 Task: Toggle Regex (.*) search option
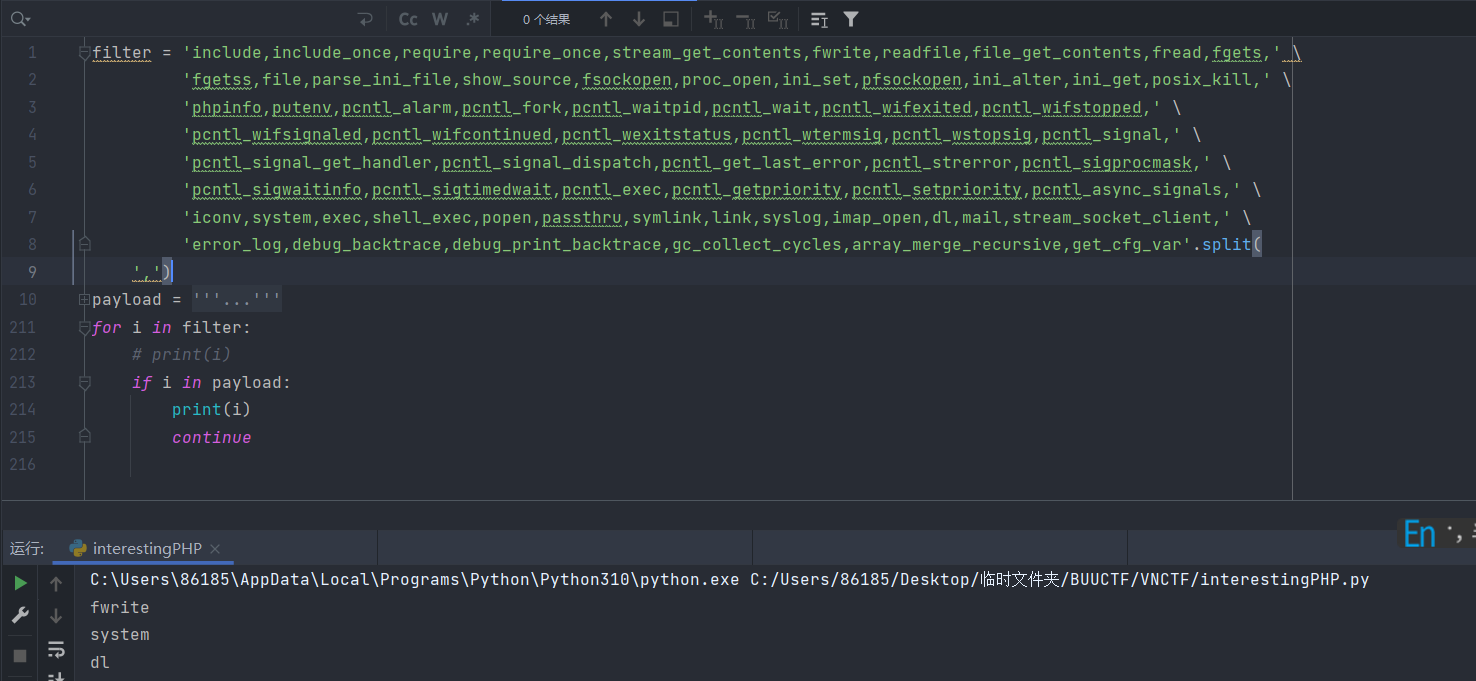pos(473,19)
